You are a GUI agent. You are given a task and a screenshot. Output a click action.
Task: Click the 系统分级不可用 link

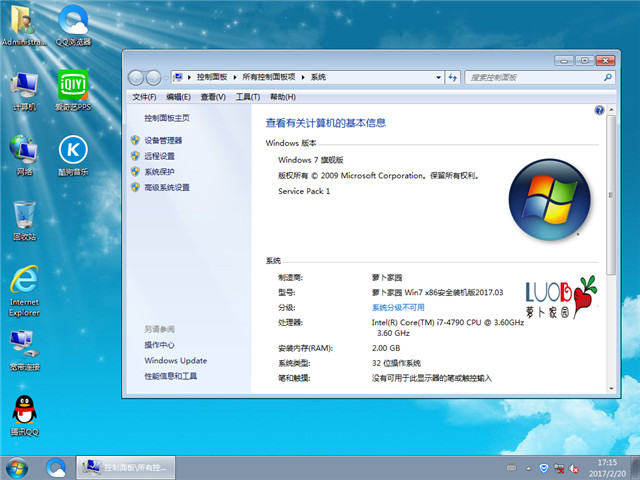tap(398, 307)
